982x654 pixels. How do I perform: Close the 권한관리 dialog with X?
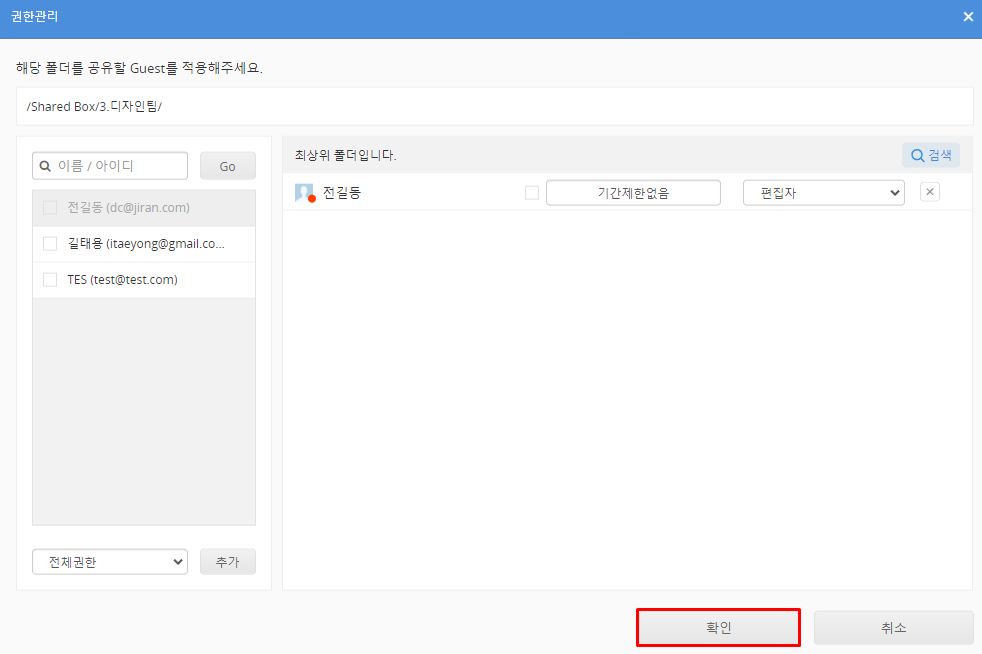click(x=968, y=17)
